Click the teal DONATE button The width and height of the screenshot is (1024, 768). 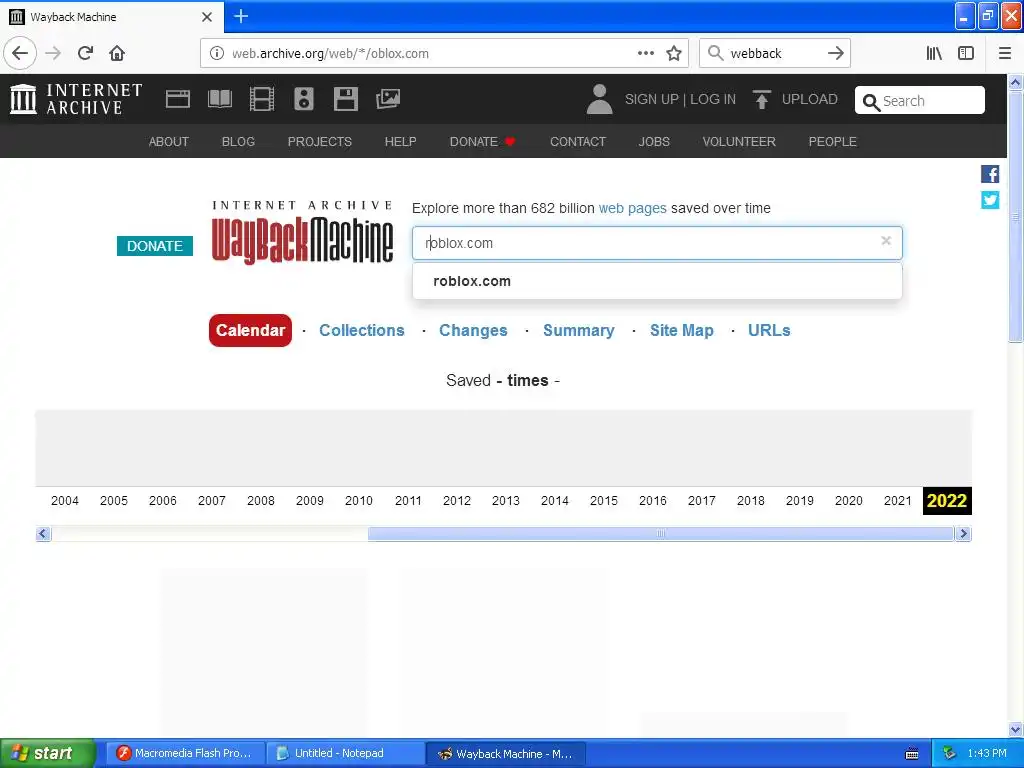coord(155,246)
